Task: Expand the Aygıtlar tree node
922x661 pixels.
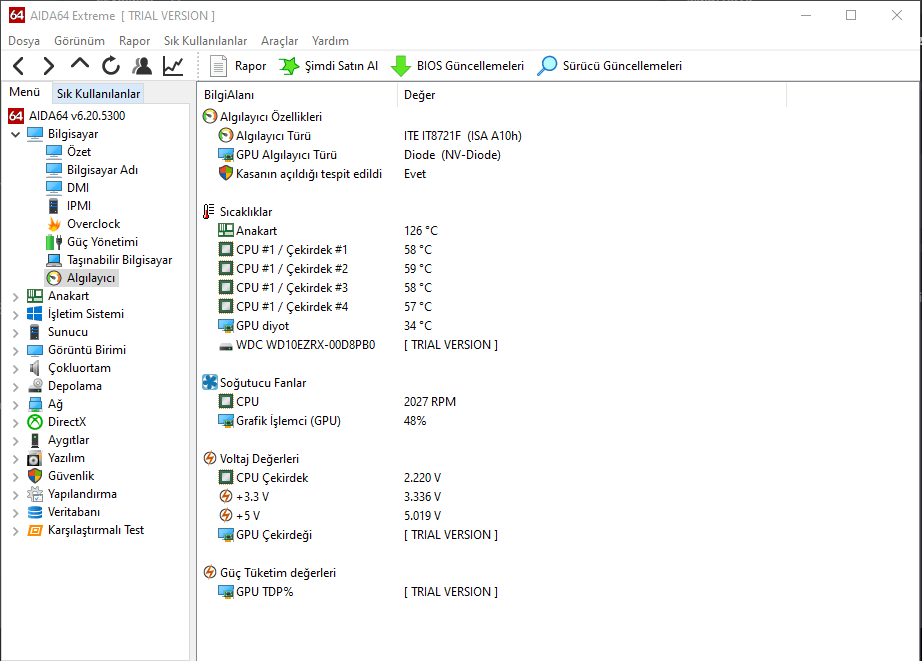Action: pyautogui.click(x=16, y=441)
